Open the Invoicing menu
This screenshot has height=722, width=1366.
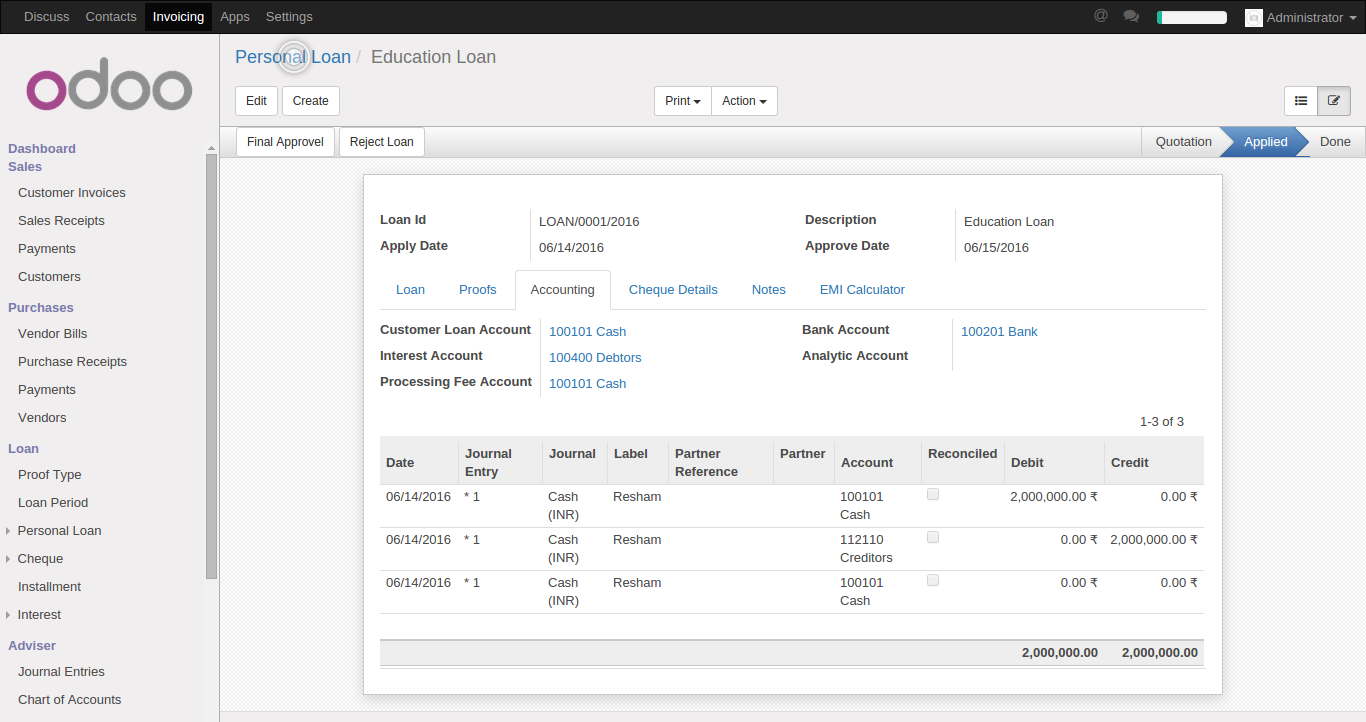178,17
